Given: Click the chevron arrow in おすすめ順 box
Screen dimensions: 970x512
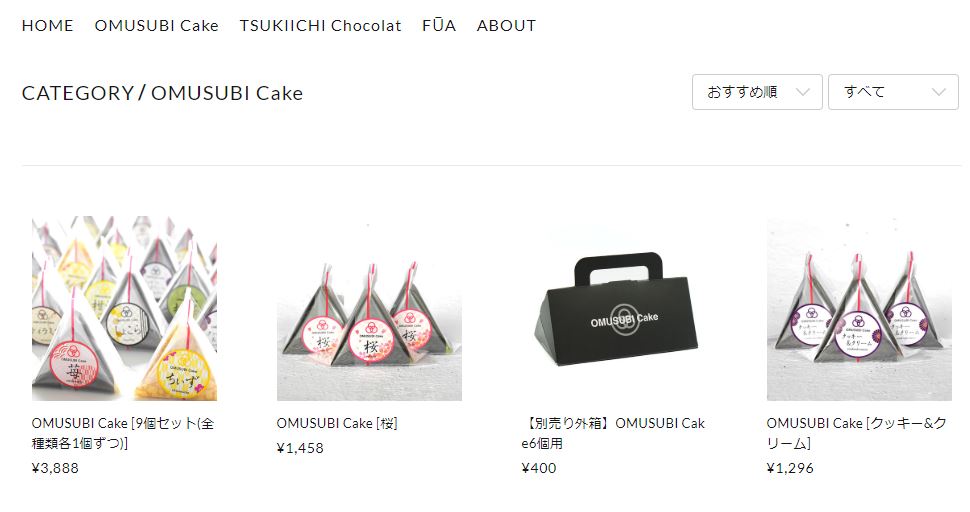Looking at the screenshot, I should point(802,93).
